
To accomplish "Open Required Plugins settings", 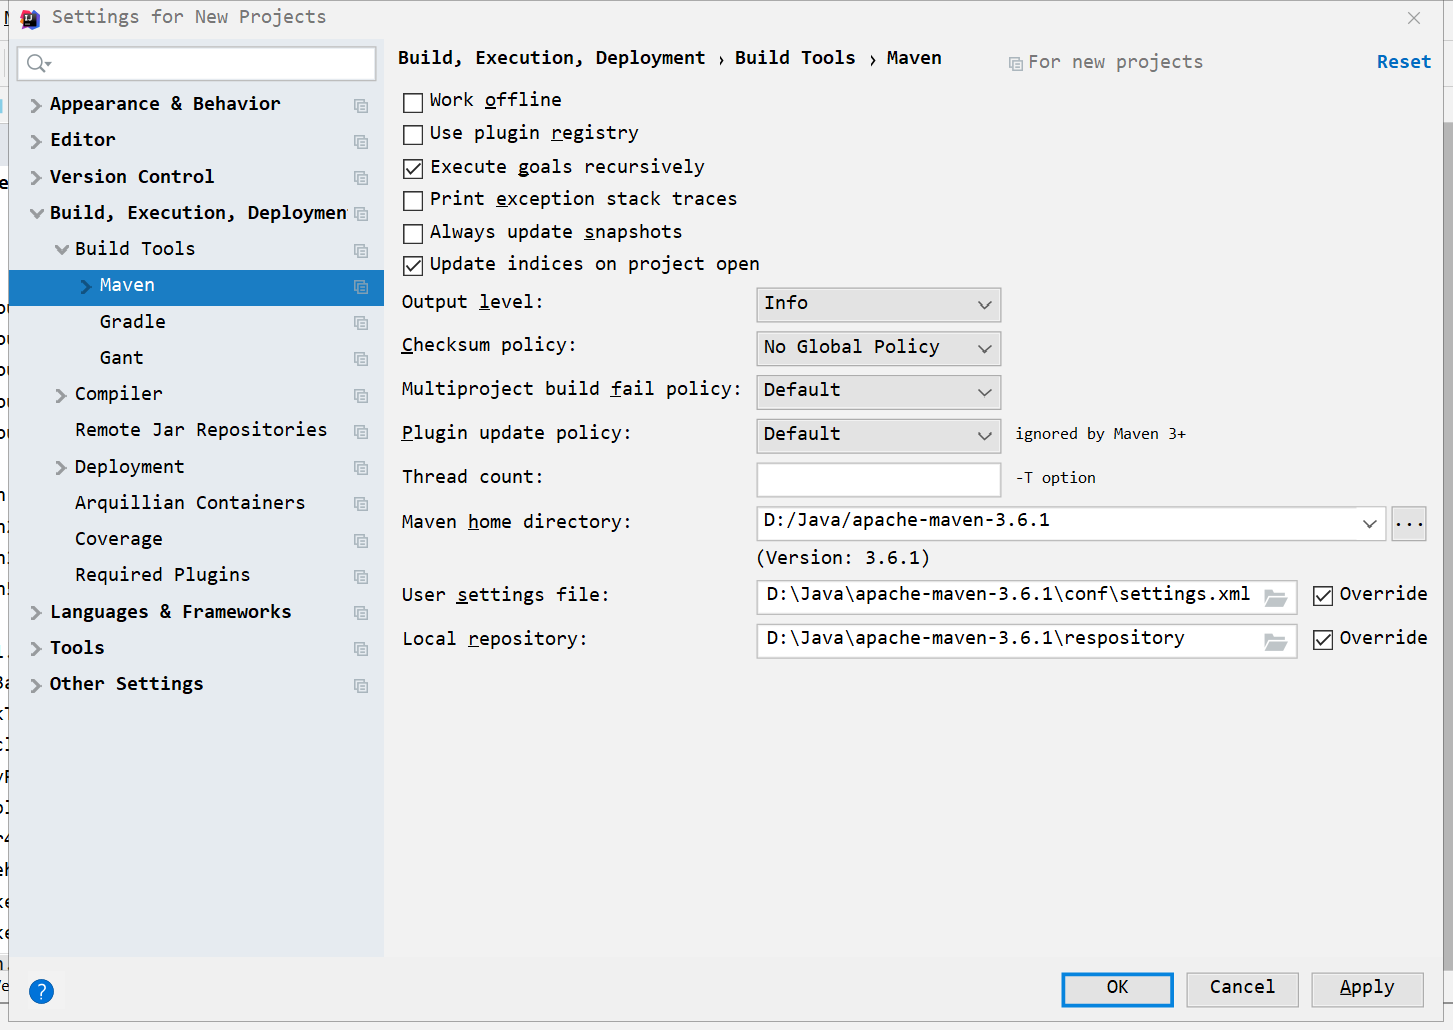I will pyautogui.click(x=162, y=575).
